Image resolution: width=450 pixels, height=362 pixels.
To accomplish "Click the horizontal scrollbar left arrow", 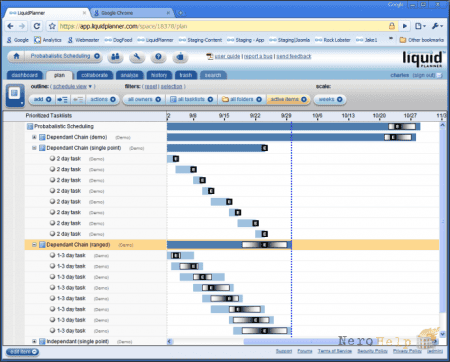I will click(x=170, y=341).
